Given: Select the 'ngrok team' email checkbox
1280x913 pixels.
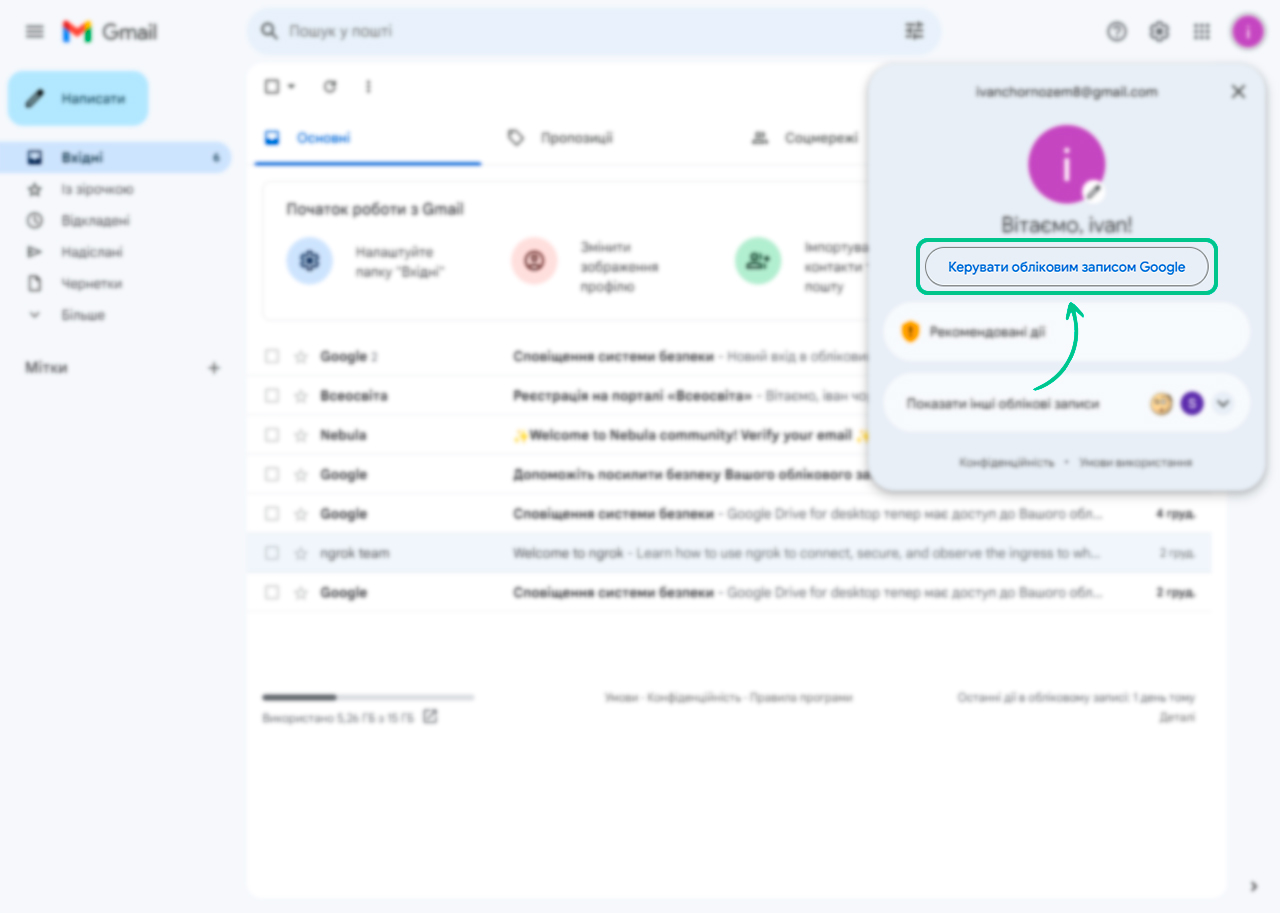Looking at the screenshot, I should tap(272, 553).
